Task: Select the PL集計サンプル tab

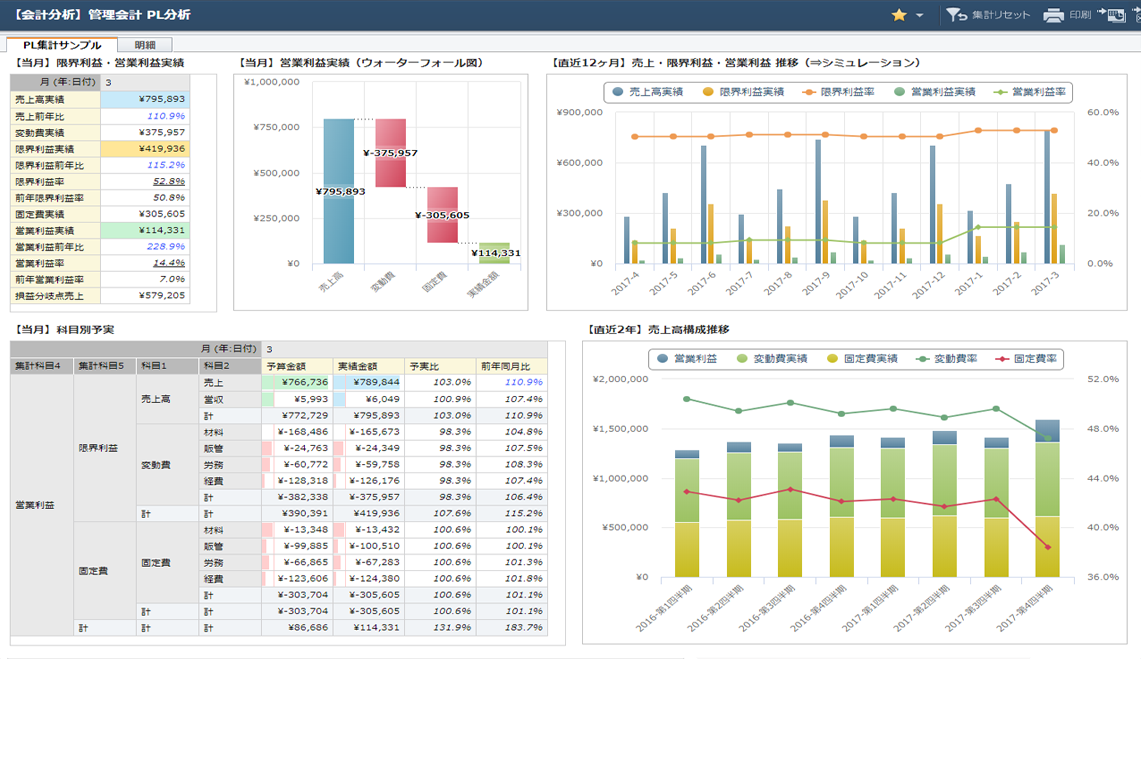Action: (x=62, y=45)
